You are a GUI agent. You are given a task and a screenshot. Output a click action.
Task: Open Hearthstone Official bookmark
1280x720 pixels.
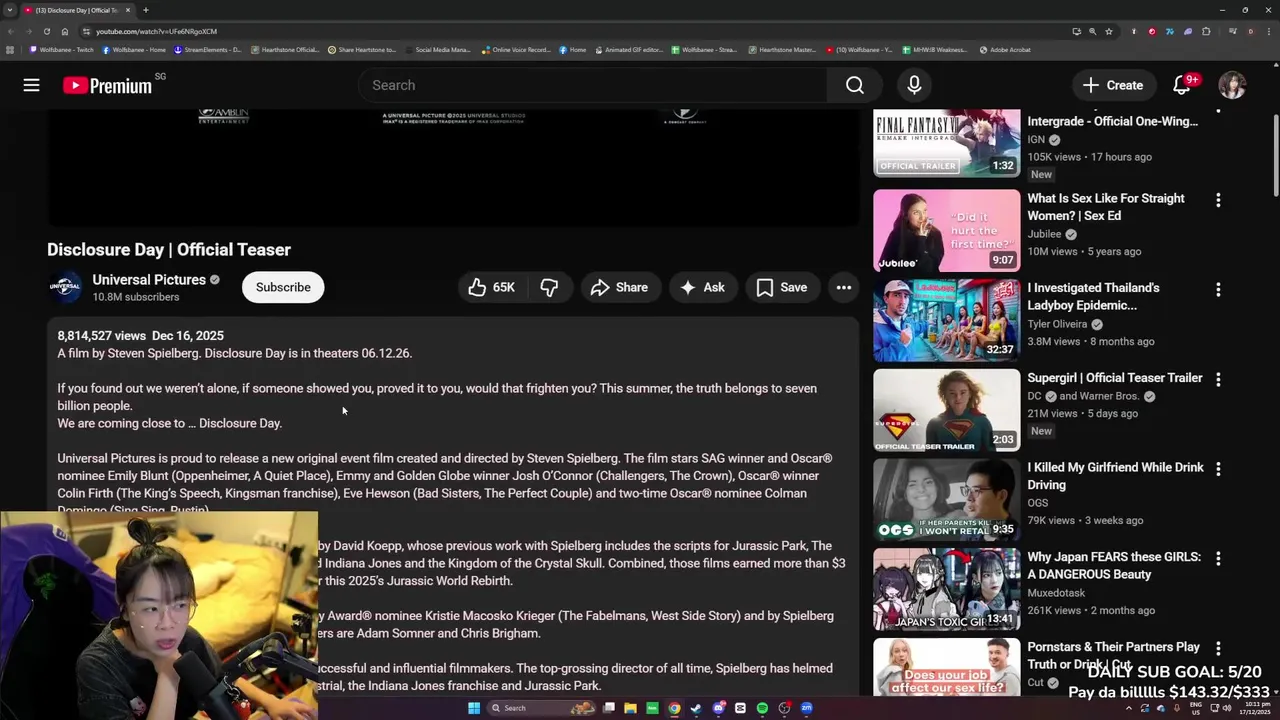pos(285,50)
